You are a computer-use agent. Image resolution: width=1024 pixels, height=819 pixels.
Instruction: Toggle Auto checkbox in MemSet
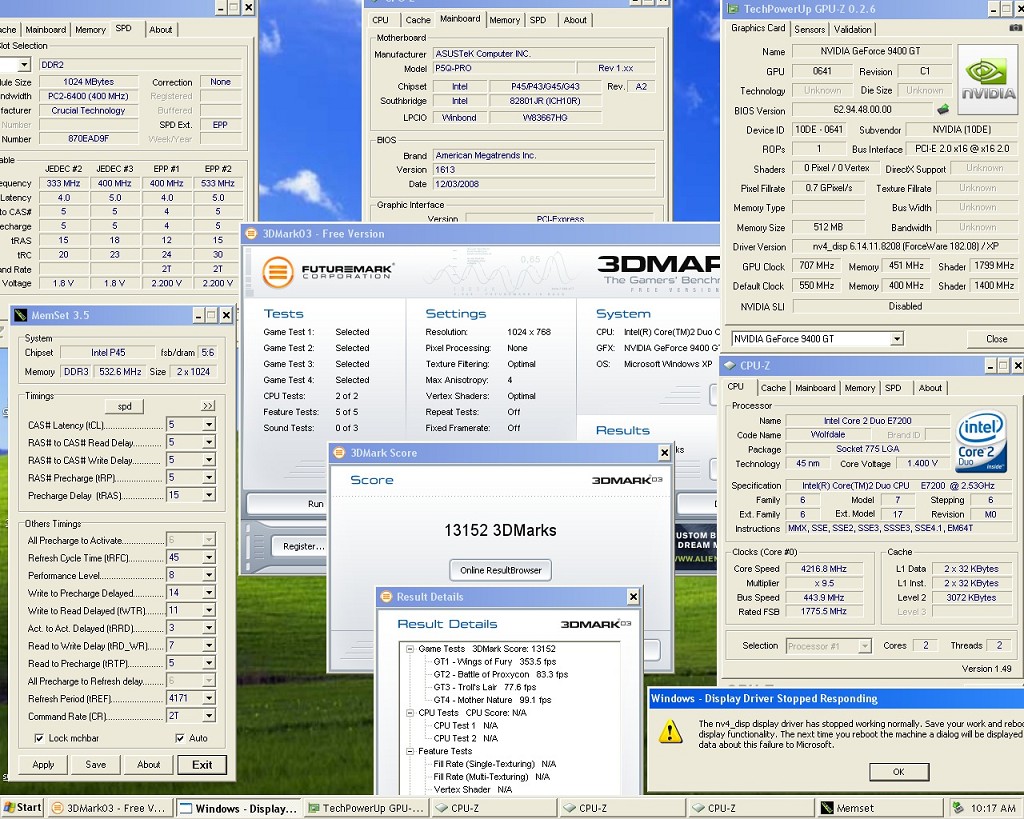[x=180, y=738]
